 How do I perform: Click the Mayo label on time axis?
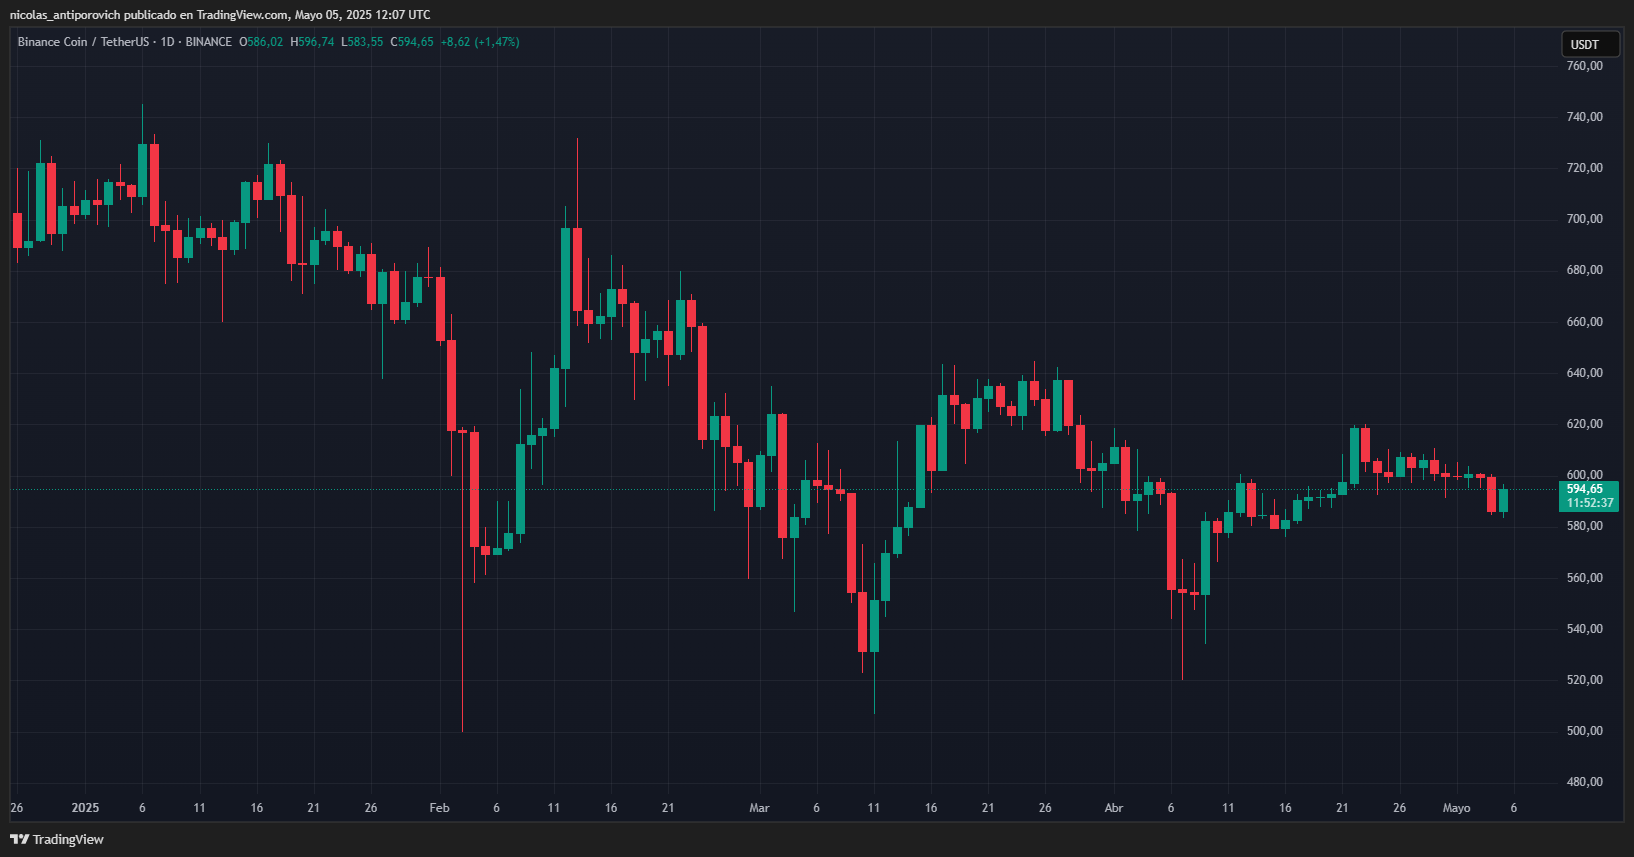pyautogui.click(x=1456, y=808)
